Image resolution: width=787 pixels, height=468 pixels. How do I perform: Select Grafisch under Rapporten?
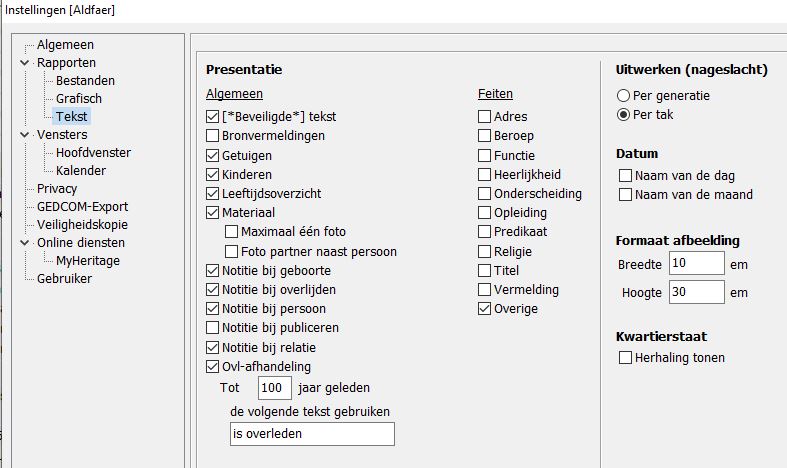click(79, 99)
